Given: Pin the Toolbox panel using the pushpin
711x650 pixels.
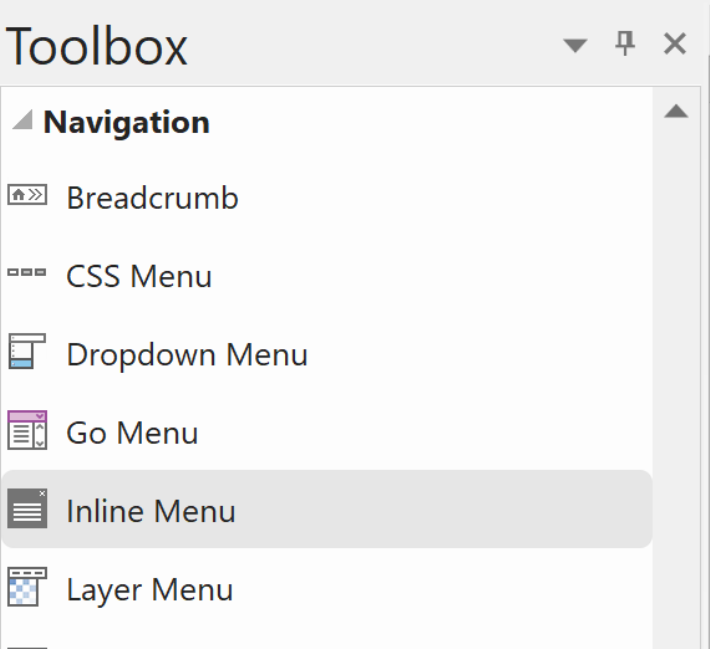Looking at the screenshot, I should pos(626,44).
